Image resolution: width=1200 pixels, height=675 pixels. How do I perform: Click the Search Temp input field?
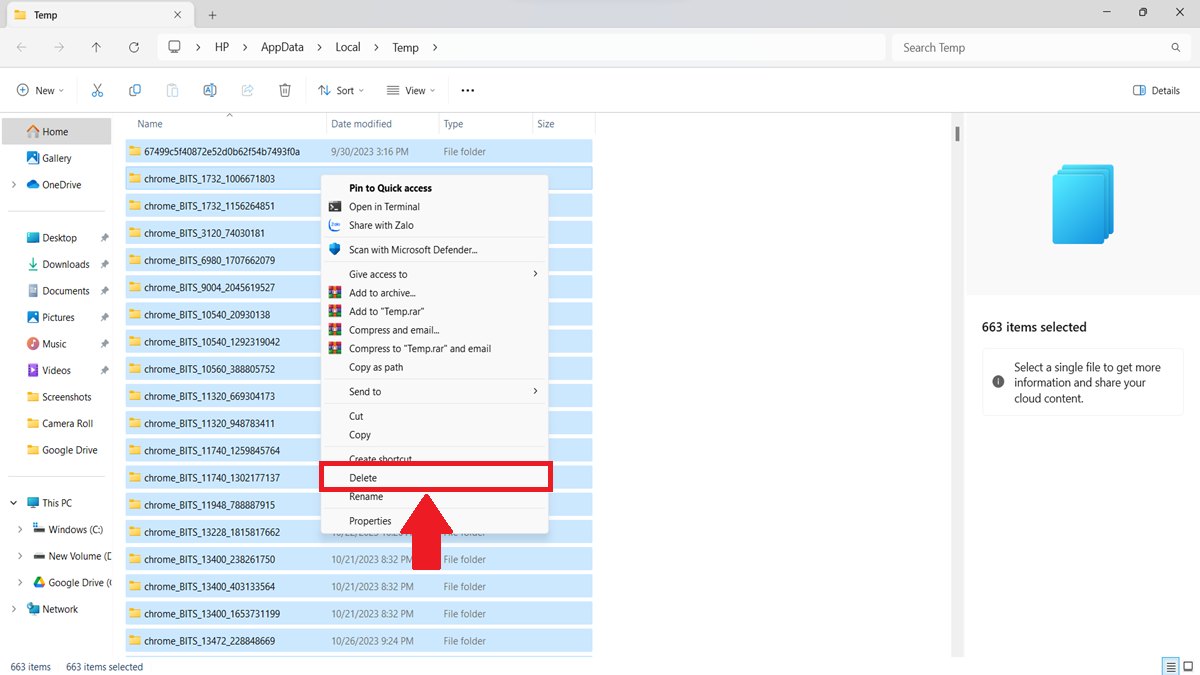(x=1030, y=47)
